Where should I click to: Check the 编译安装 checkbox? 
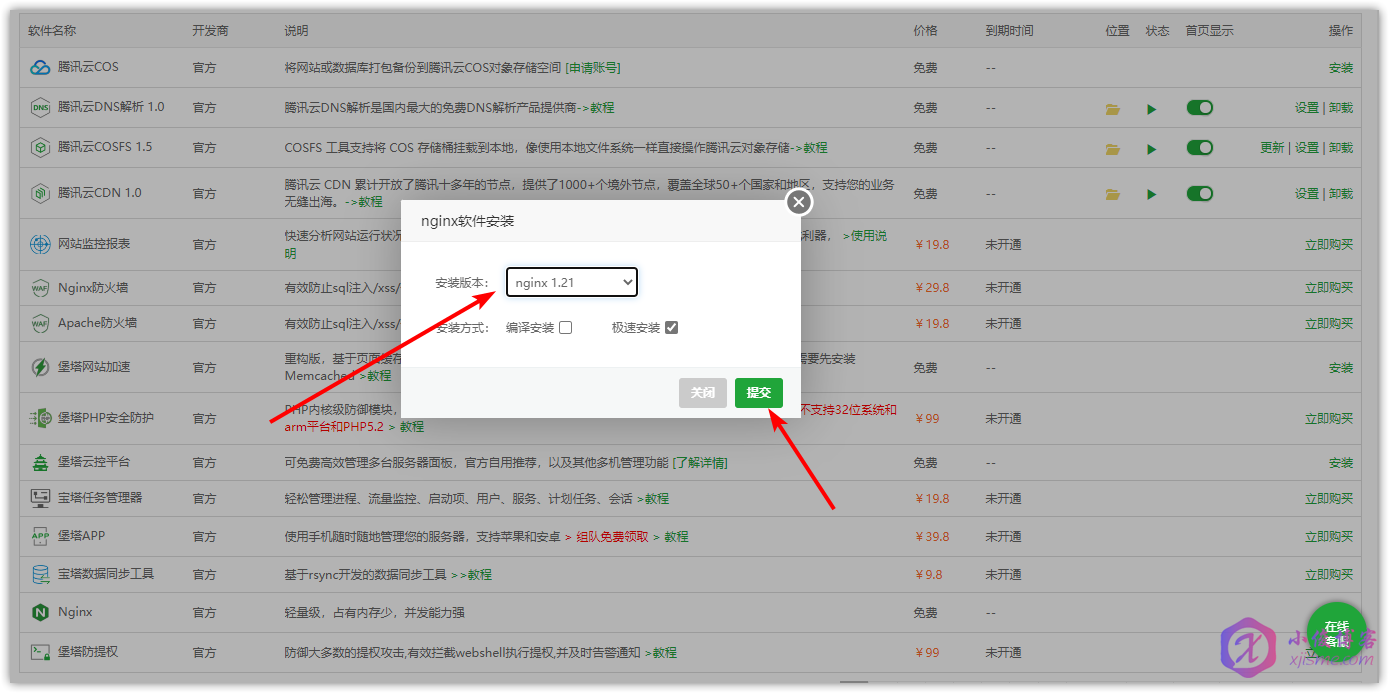tap(566, 327)
